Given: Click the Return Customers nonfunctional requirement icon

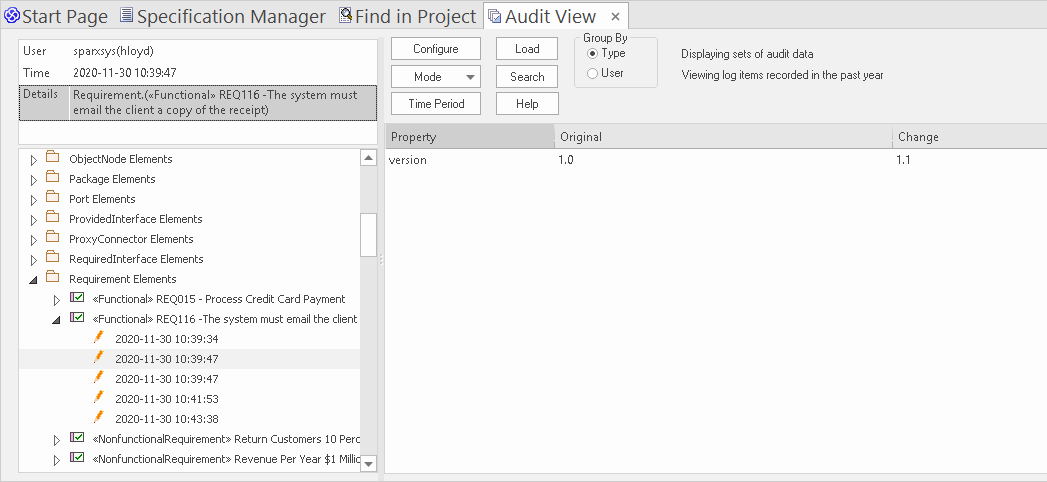Looking at the screenshot, I should point(78,439).
